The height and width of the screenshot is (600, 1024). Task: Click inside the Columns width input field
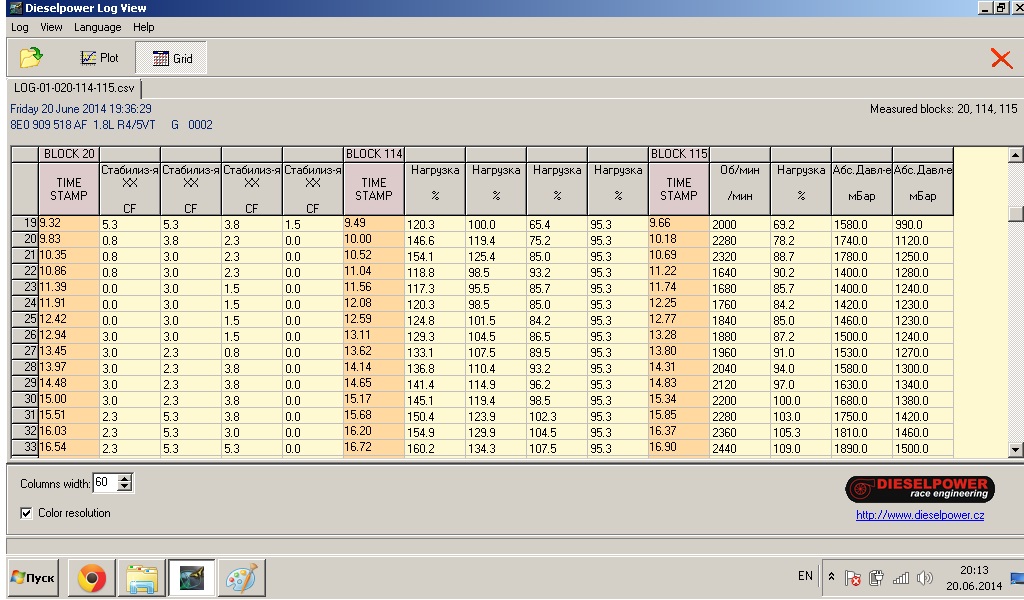click(104, 483)
